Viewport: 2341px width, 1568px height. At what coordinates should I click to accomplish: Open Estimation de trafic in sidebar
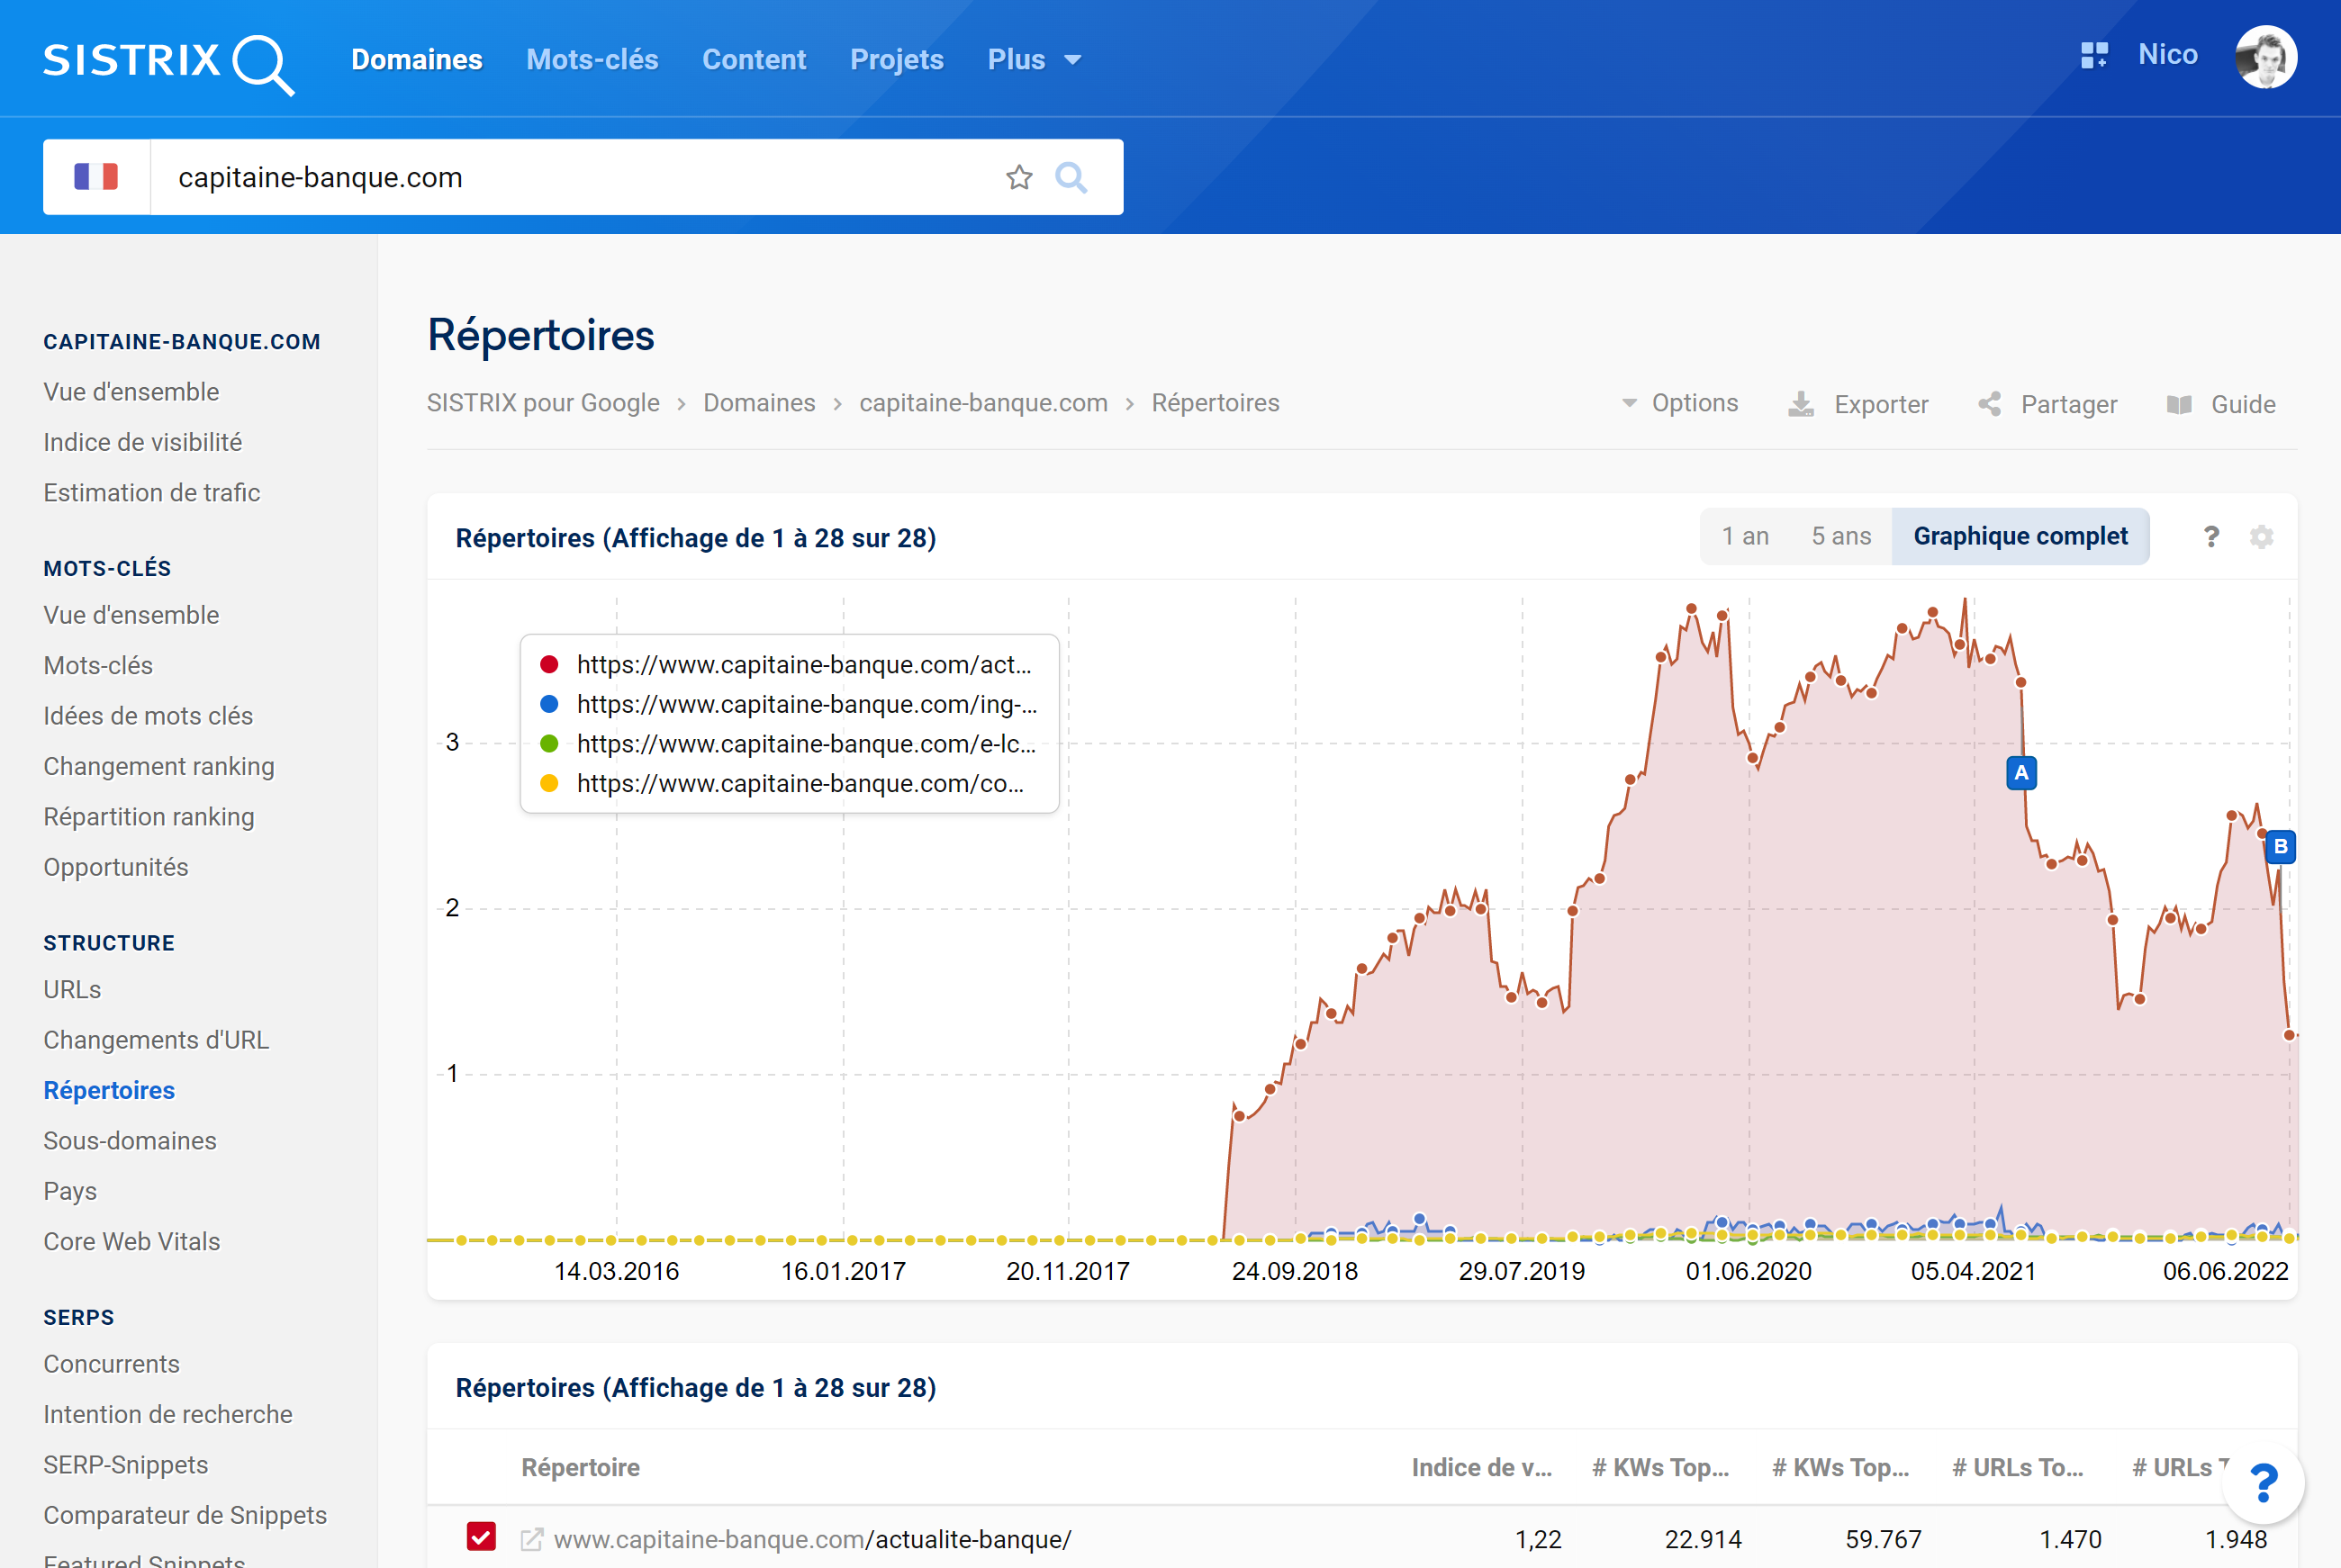coord(151,493)
